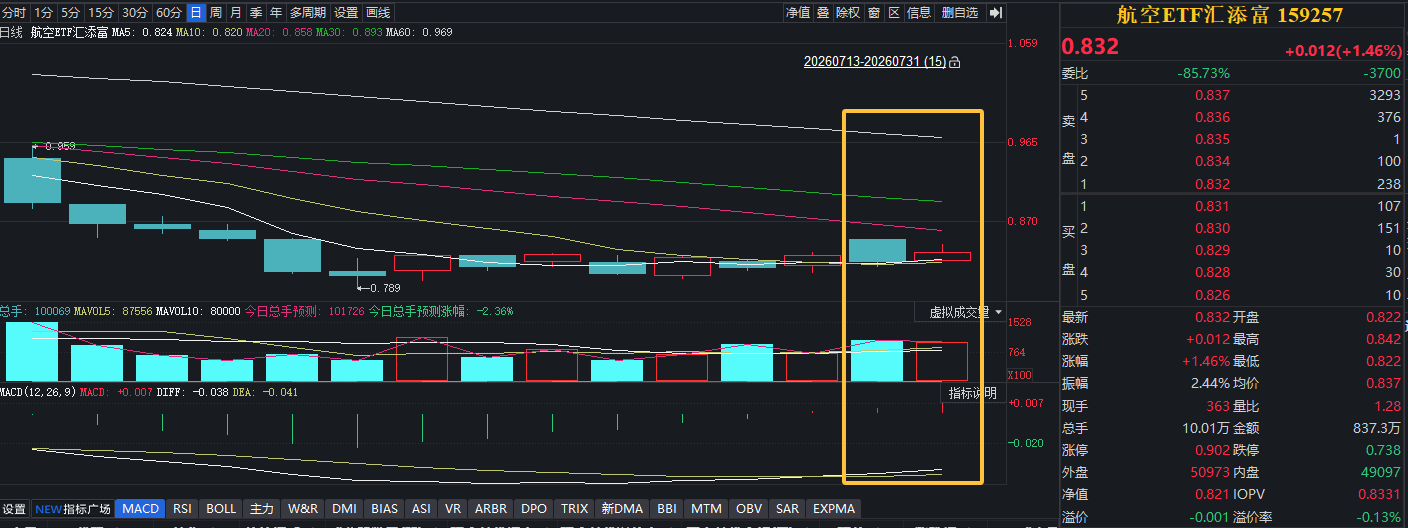Screen dimensions: 1408x528
Task: Click the 指标说明 indicator help button
Action: pyautogui.click(x=972, y=393)
